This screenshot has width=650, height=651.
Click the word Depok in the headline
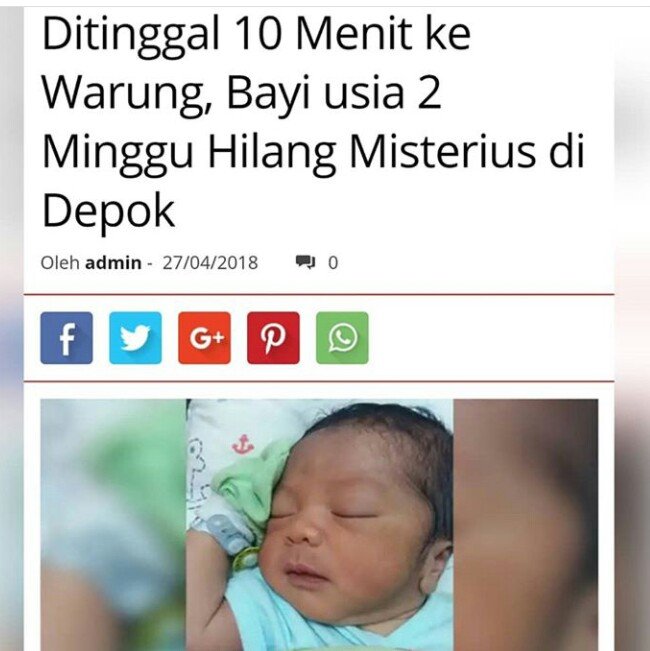click(x=108, y=212)
